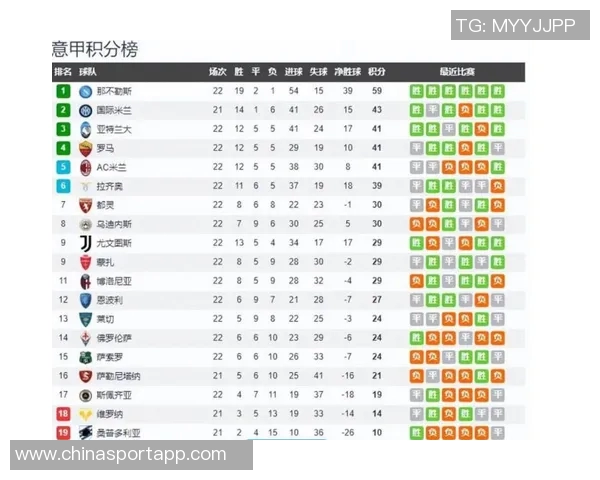Click the Lazio eagle logo

(x=85, y=186)
